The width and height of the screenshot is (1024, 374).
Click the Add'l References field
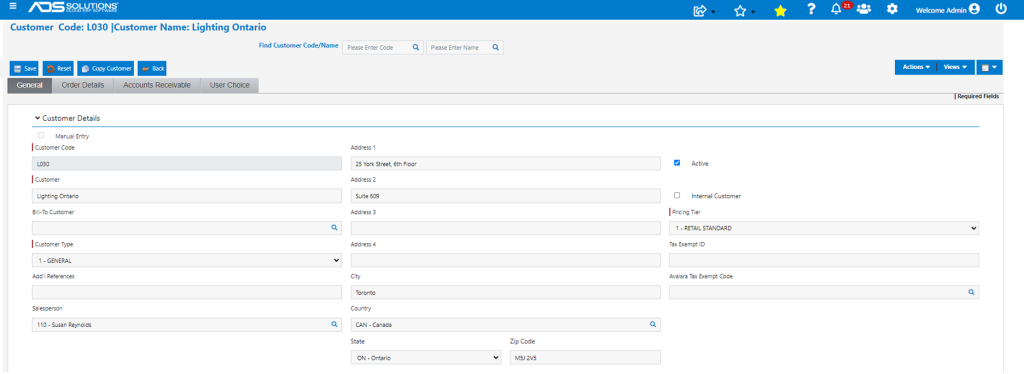[187, 292]
